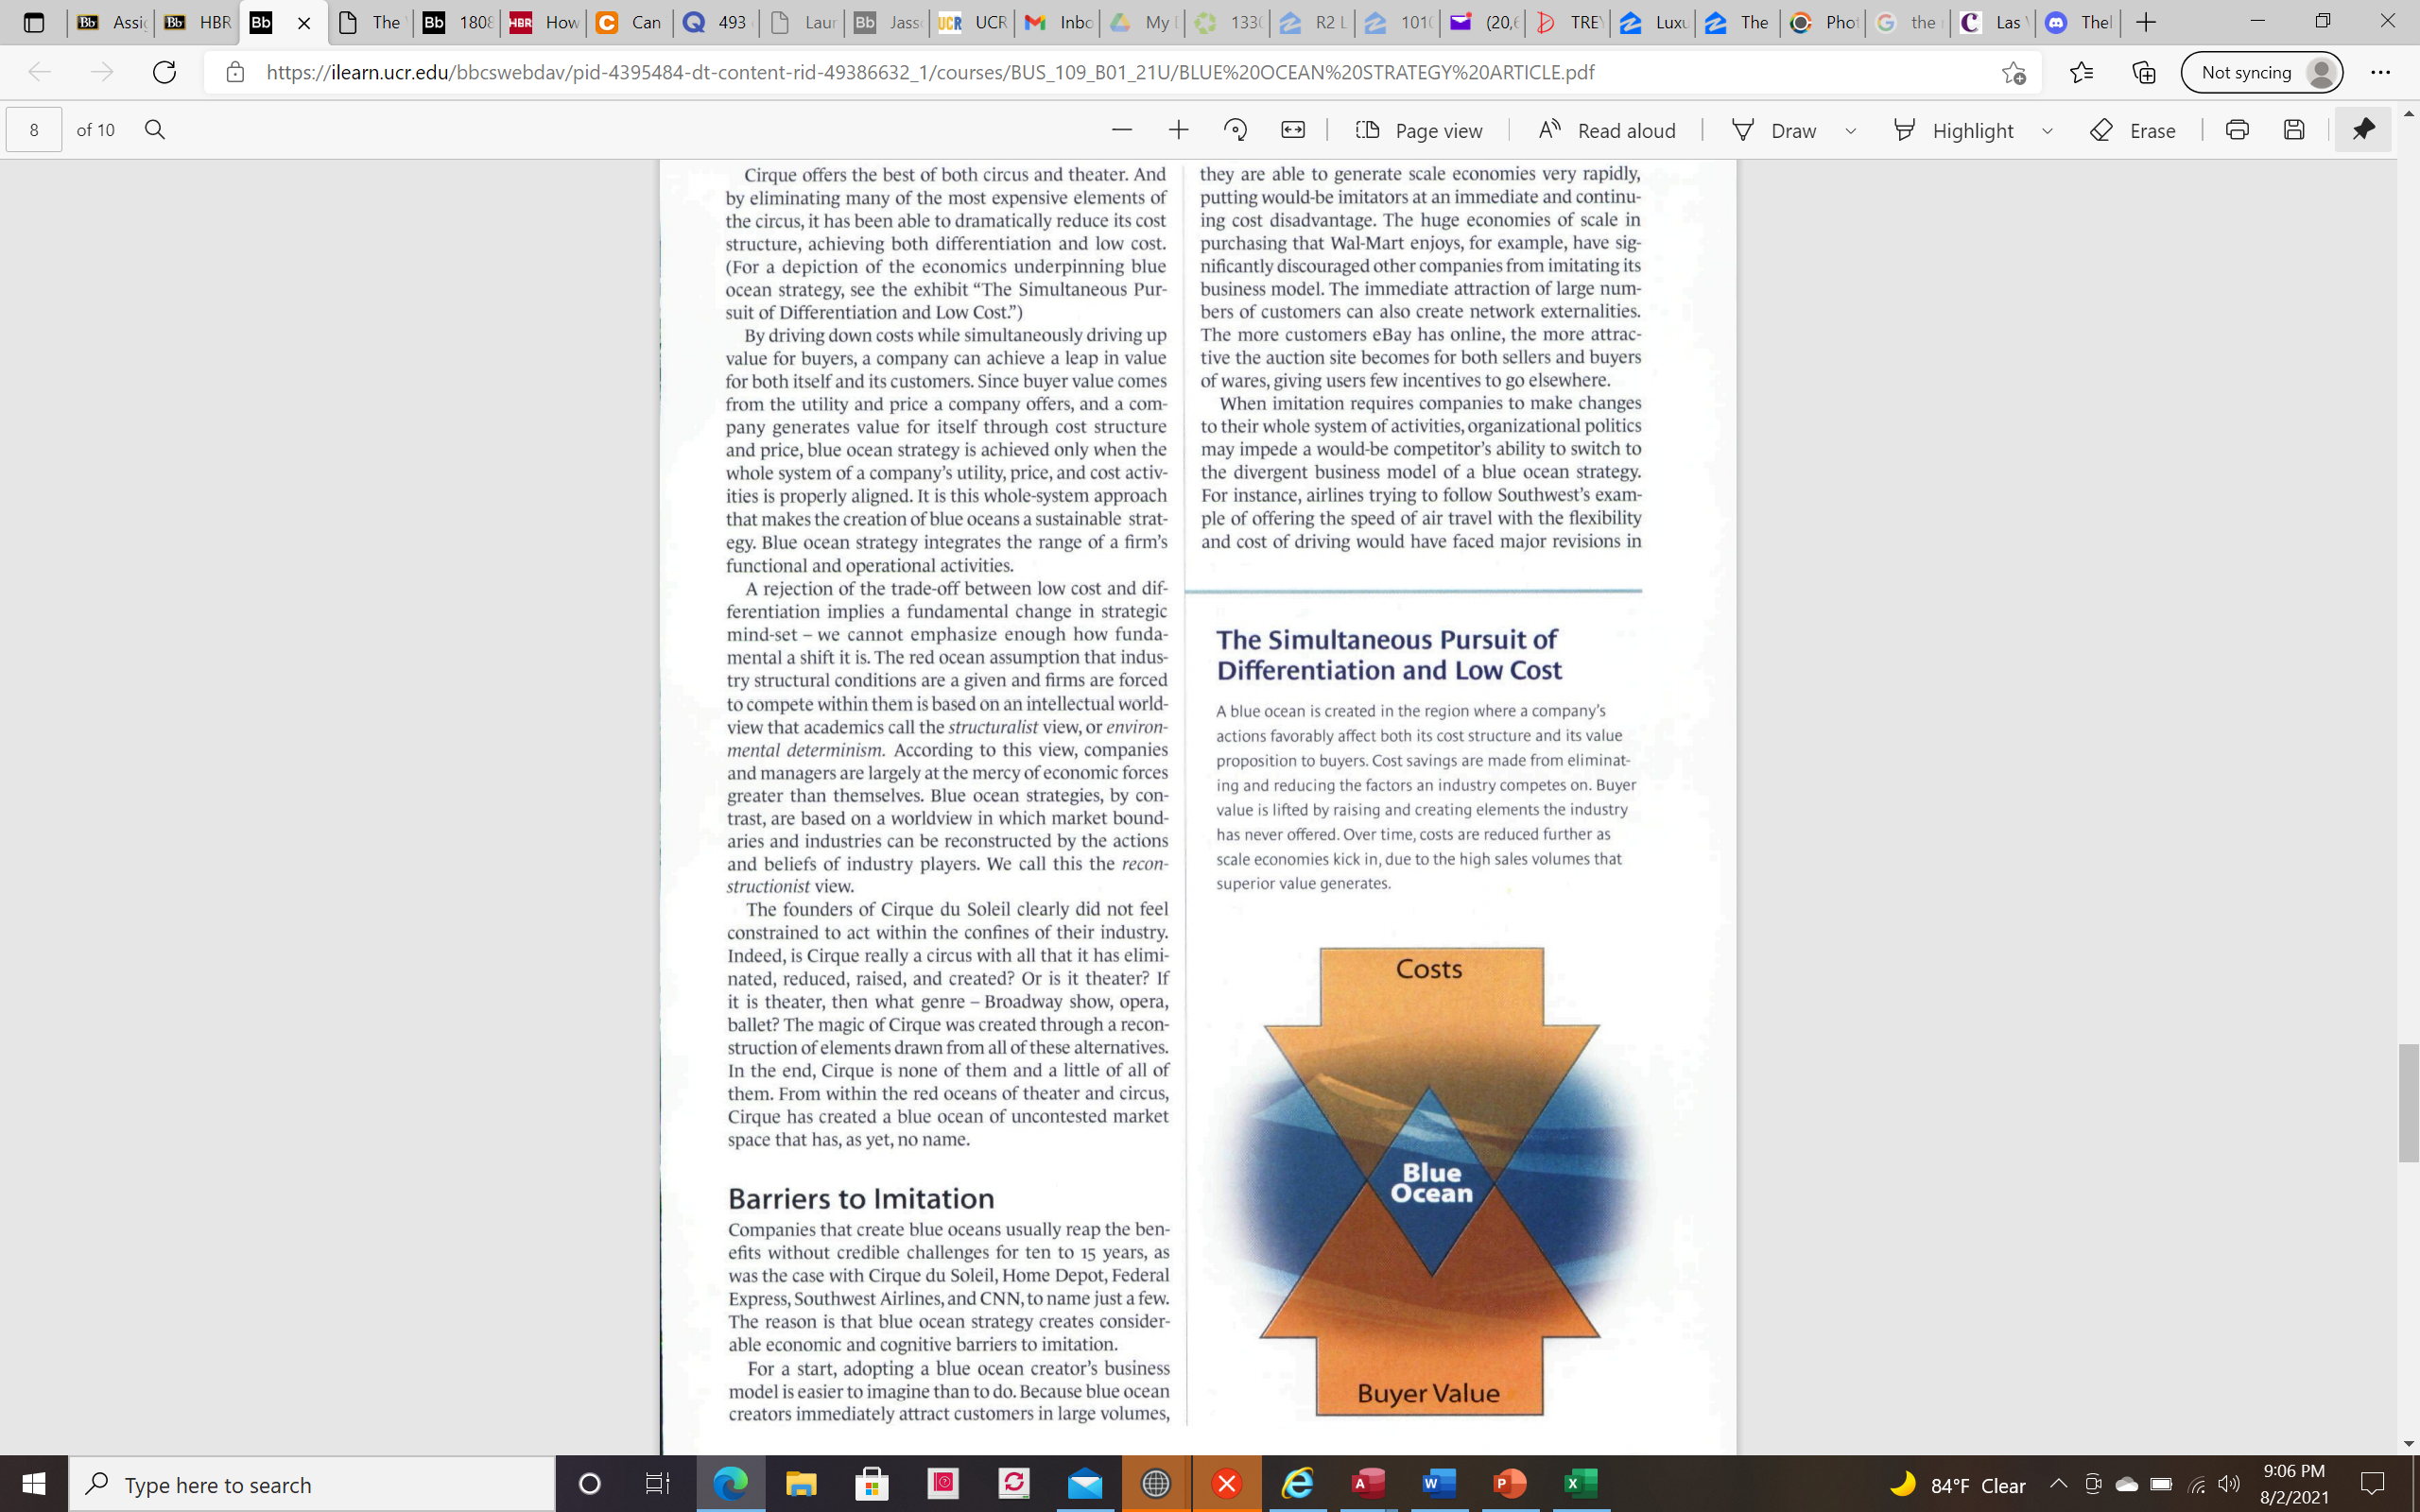Image resolution: width=2420 pixels, height=1512 pixels.
Task: Add this page to favorites star icon
Action: coord(2013,72)
